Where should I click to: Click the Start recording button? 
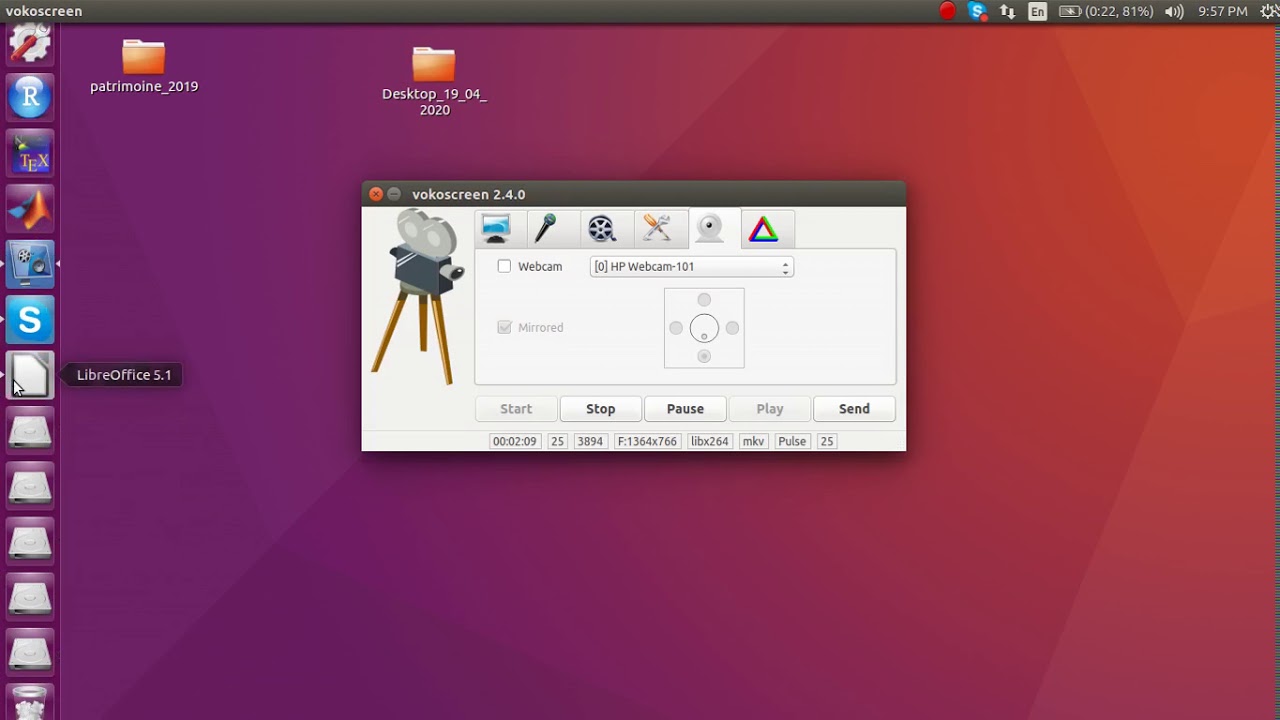coord(516,408)
